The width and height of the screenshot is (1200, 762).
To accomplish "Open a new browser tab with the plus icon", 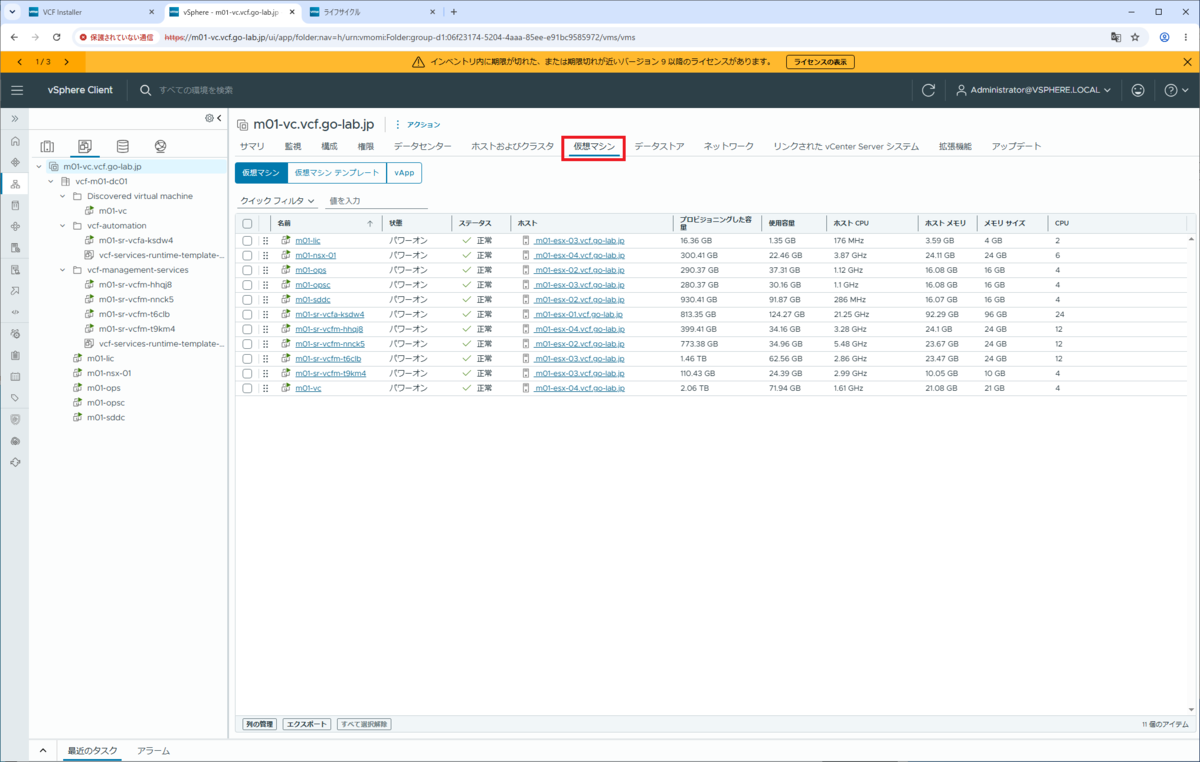I will (x=453, y=12).
